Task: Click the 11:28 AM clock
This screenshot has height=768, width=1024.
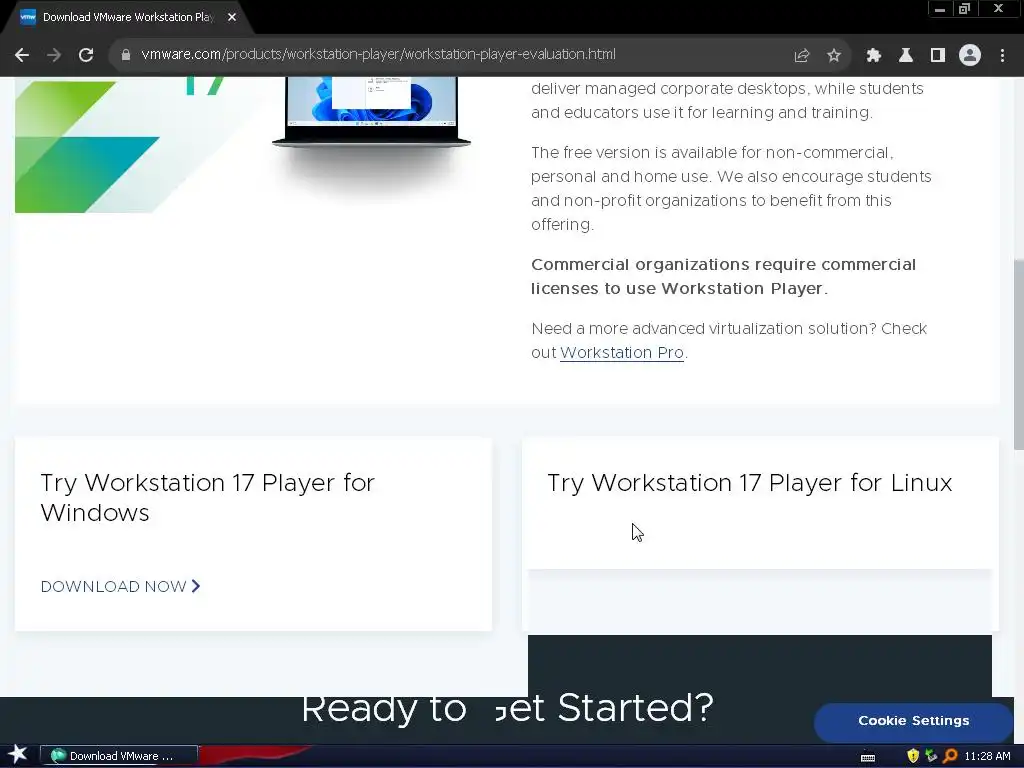Action: tap(987, 756)
